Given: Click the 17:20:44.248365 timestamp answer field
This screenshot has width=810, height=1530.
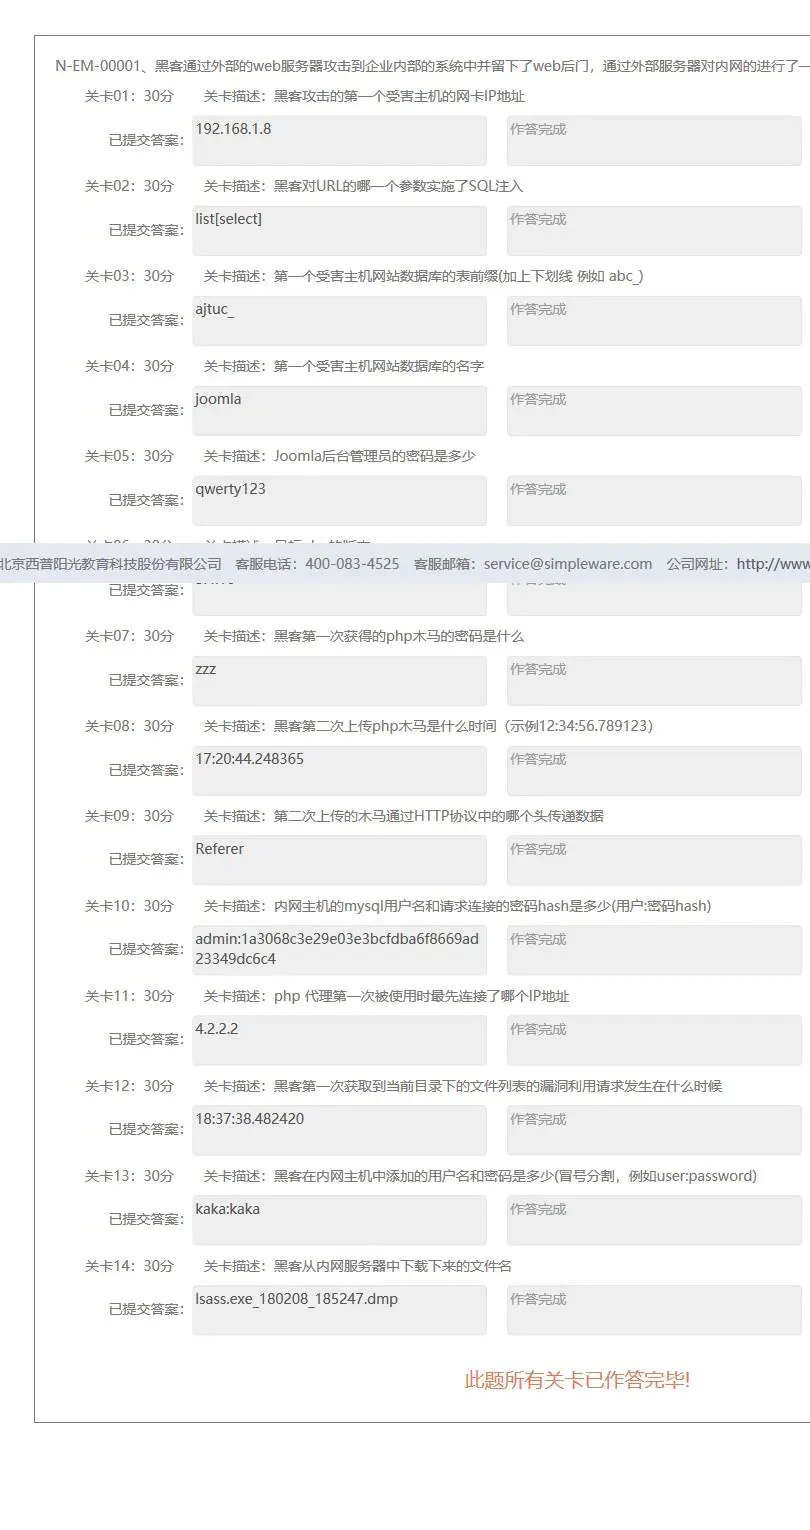Looking at the screenshot, I should click(x=339, y=770).
